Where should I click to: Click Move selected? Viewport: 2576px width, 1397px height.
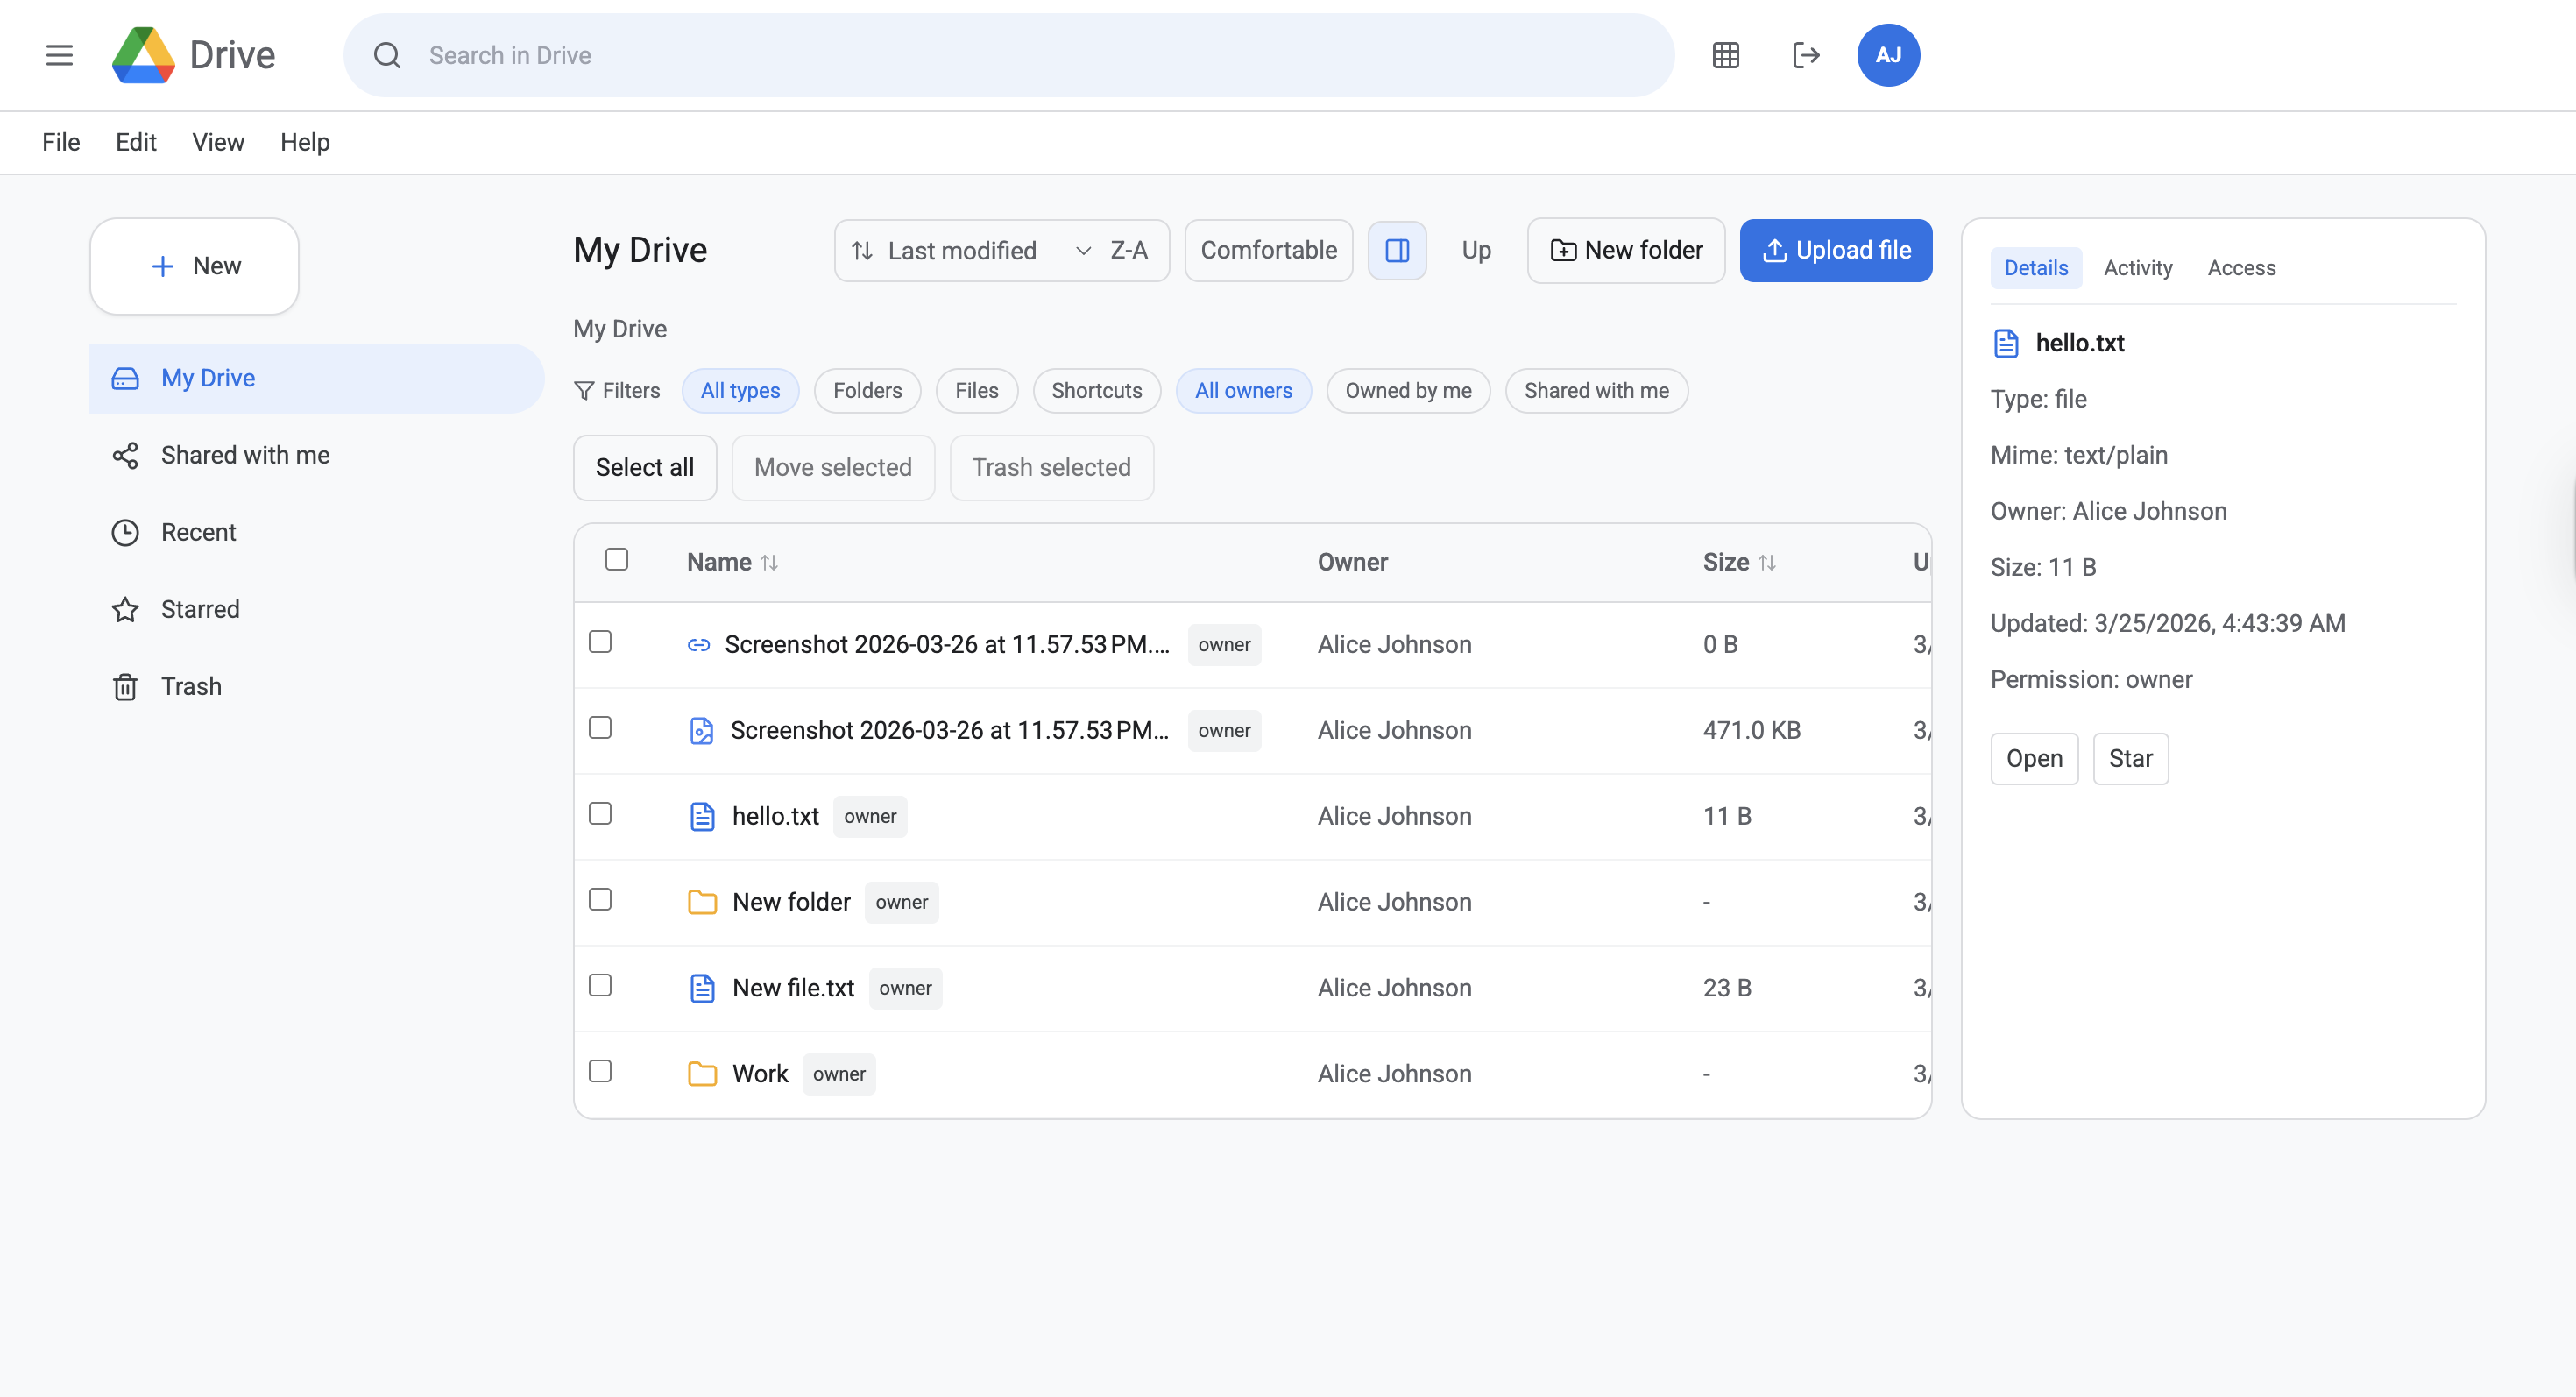833,467
